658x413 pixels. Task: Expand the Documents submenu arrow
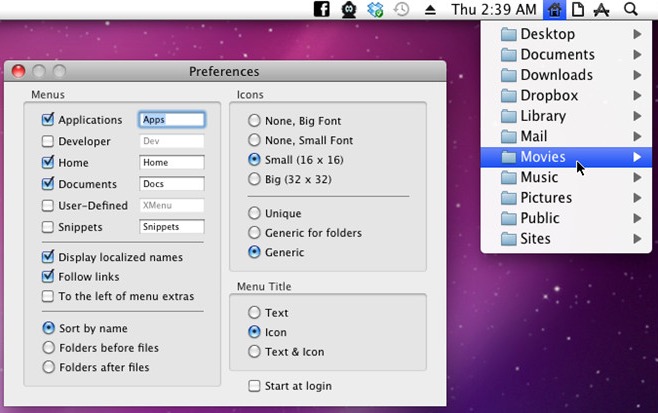point(637,55)
